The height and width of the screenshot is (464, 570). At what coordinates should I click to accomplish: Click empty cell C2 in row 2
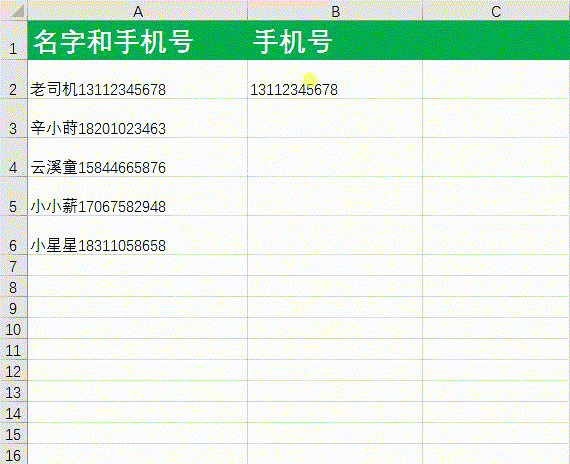pyautogui.click(x=496, y=79)
